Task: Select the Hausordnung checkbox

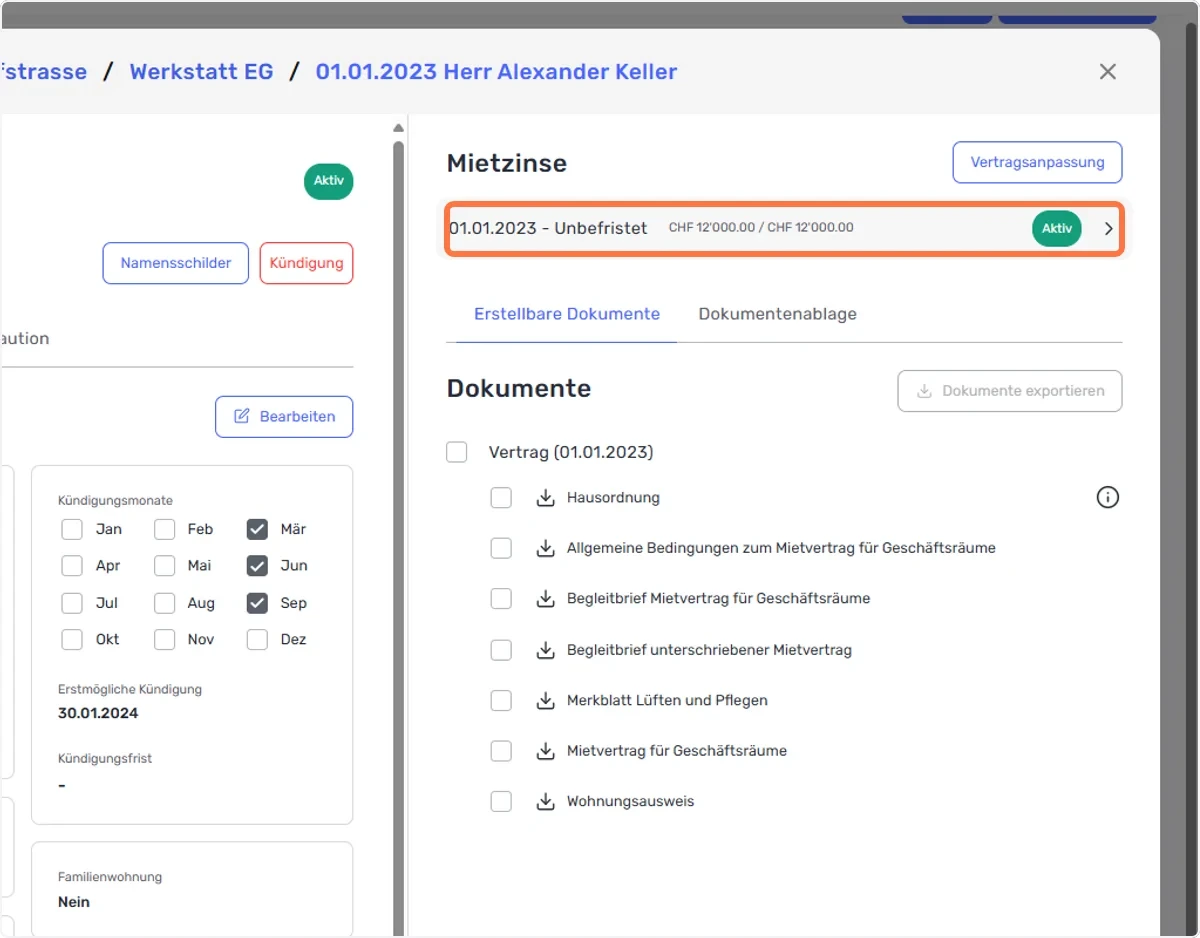Action: pos(501,498)
